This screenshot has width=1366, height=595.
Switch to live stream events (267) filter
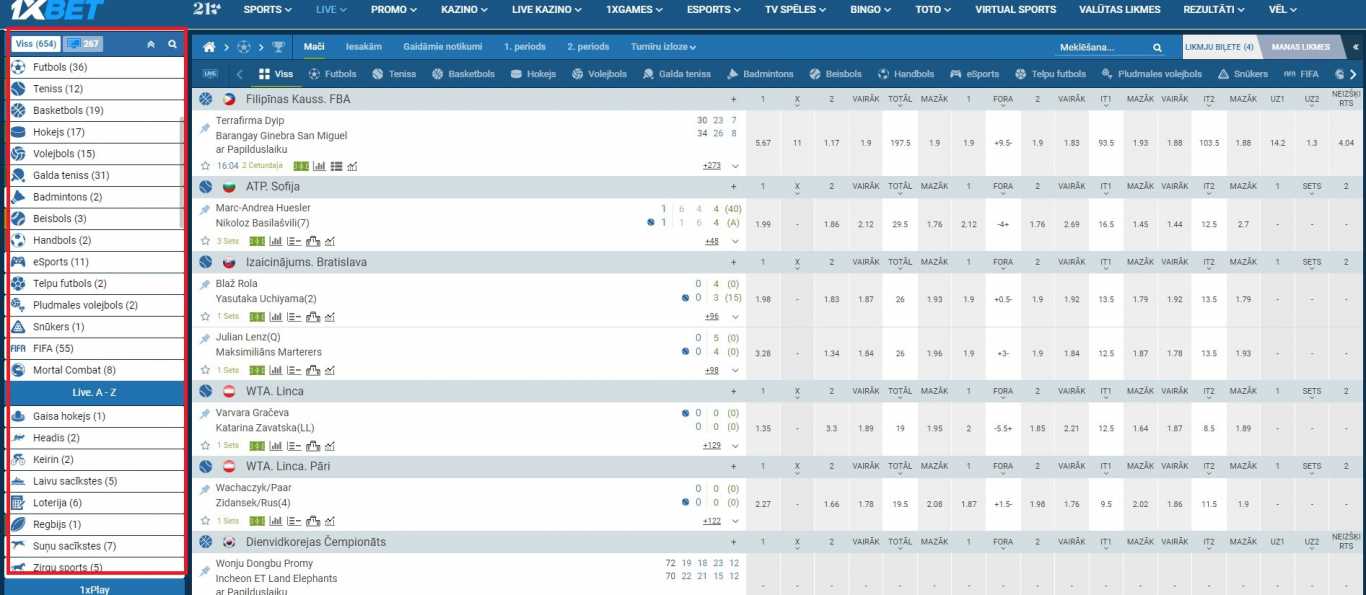(83, 44)
